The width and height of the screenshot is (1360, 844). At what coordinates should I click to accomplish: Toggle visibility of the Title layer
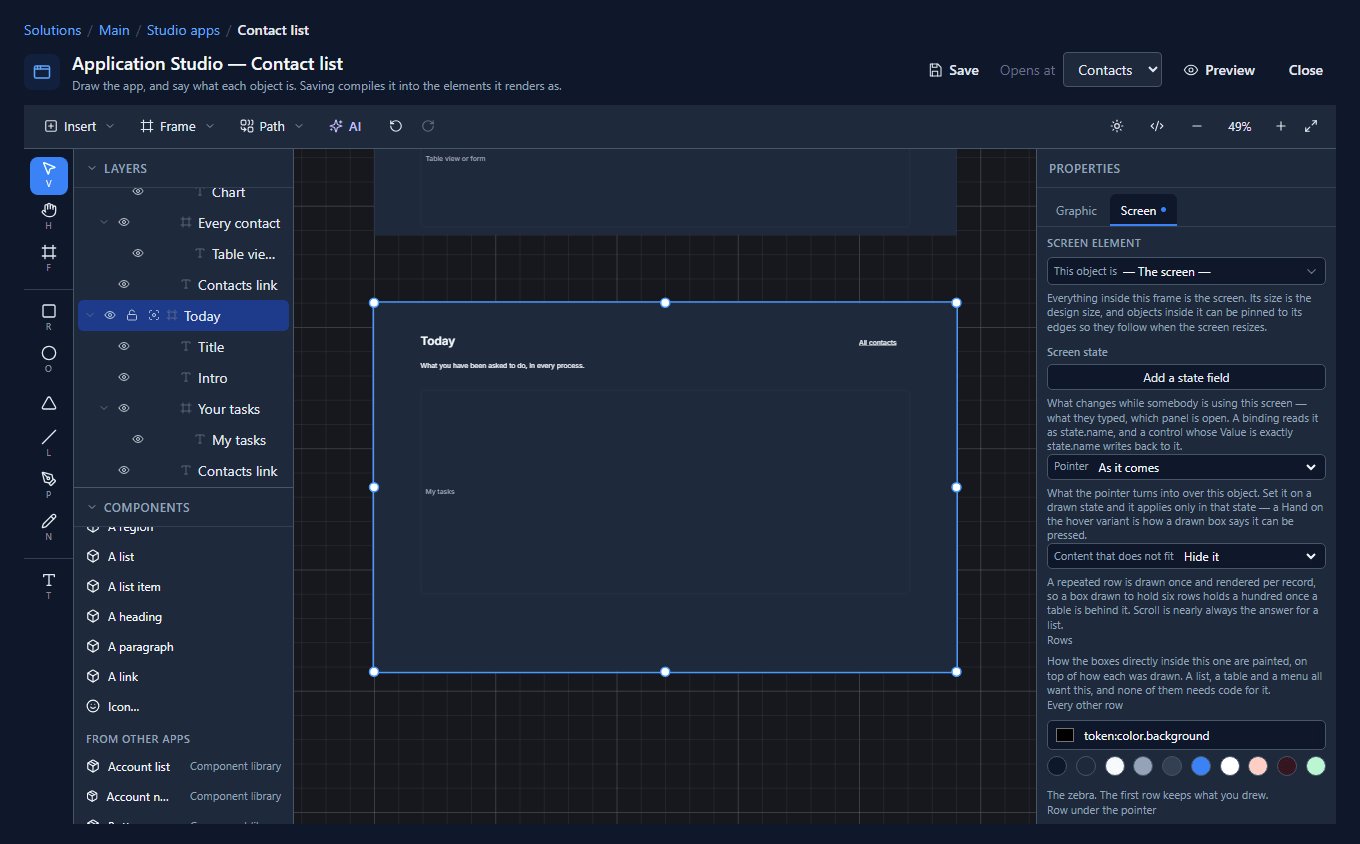(x=124, y=347)
